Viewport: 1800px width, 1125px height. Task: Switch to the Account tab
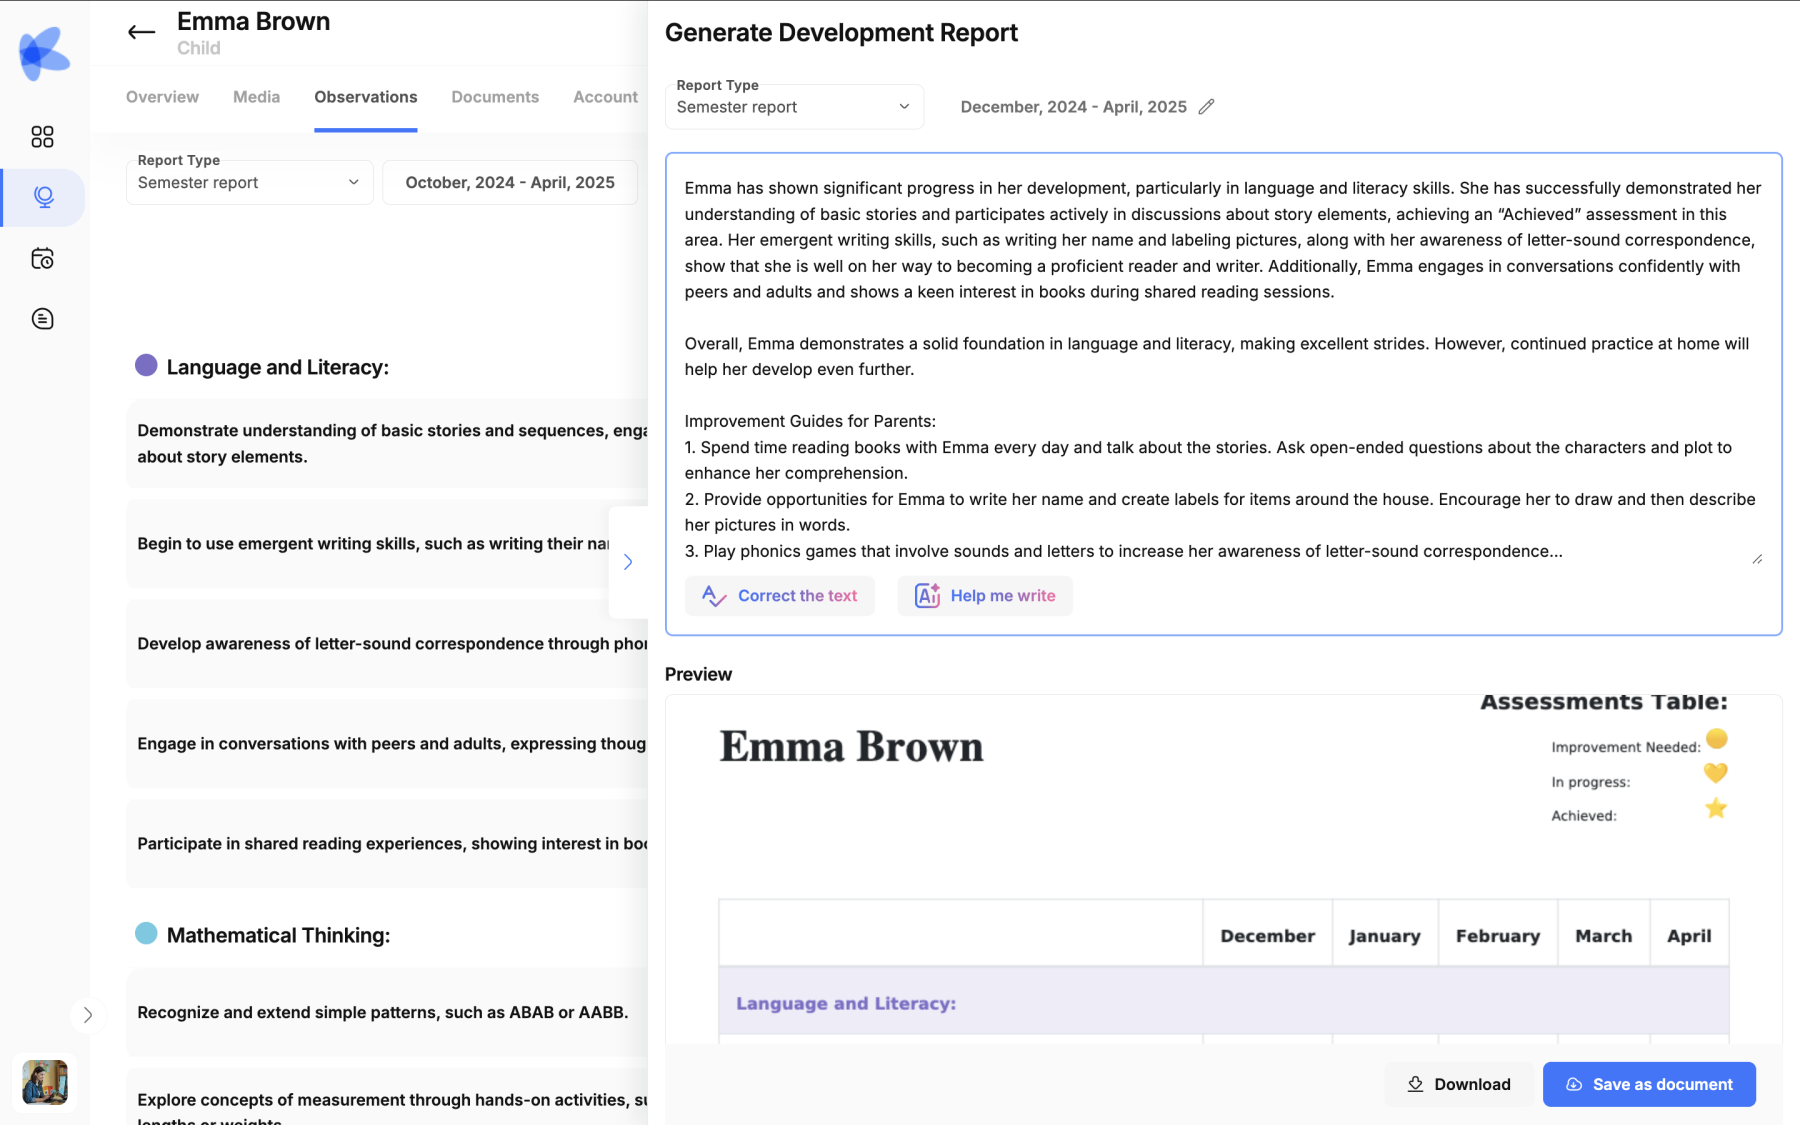605,97
